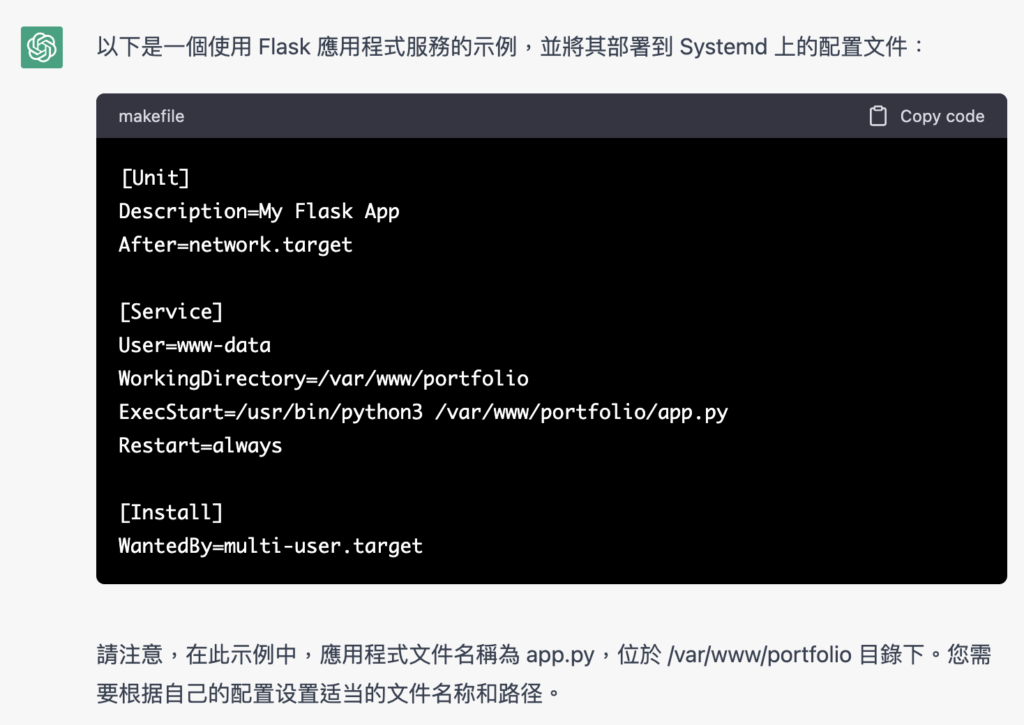Click the Restart=always line
Screen dimensions: 1024x725
point(200,446)
